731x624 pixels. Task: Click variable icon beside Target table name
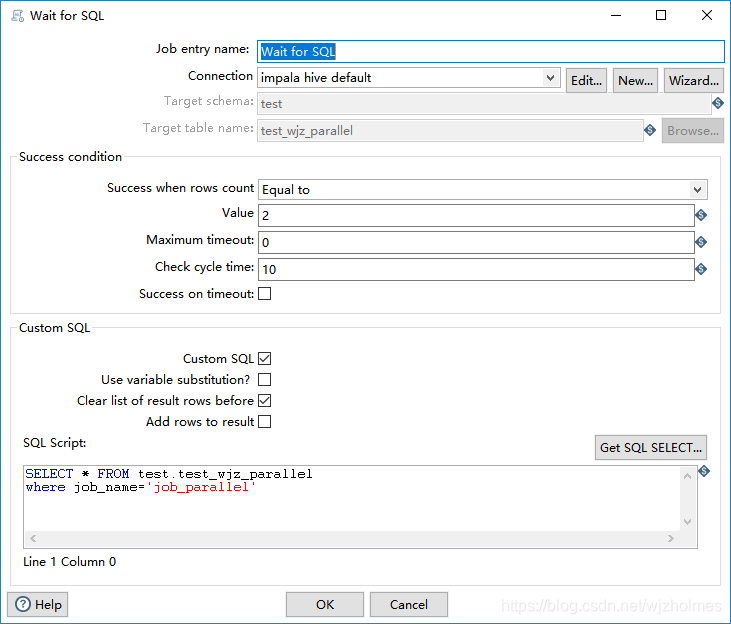coord(650,130)
